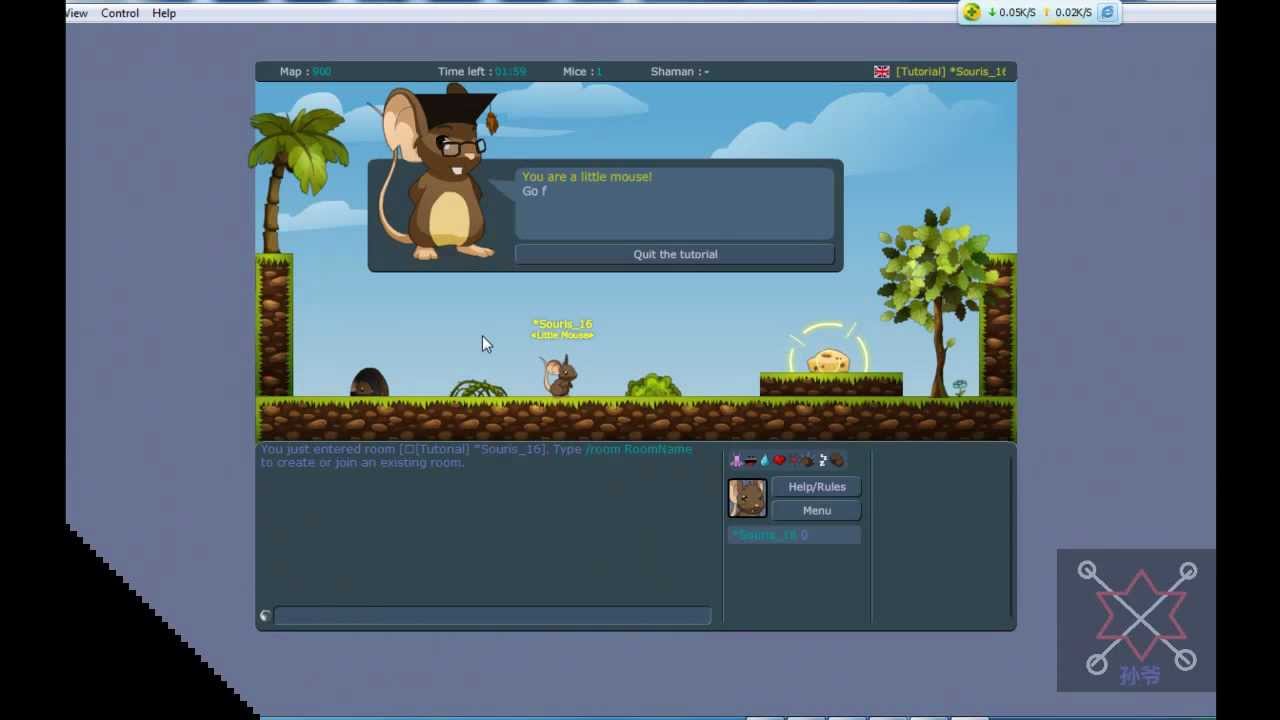Click the browser icon in the speed widget
This screenshot has width=1280, height=720.
tap(1107, 12)
